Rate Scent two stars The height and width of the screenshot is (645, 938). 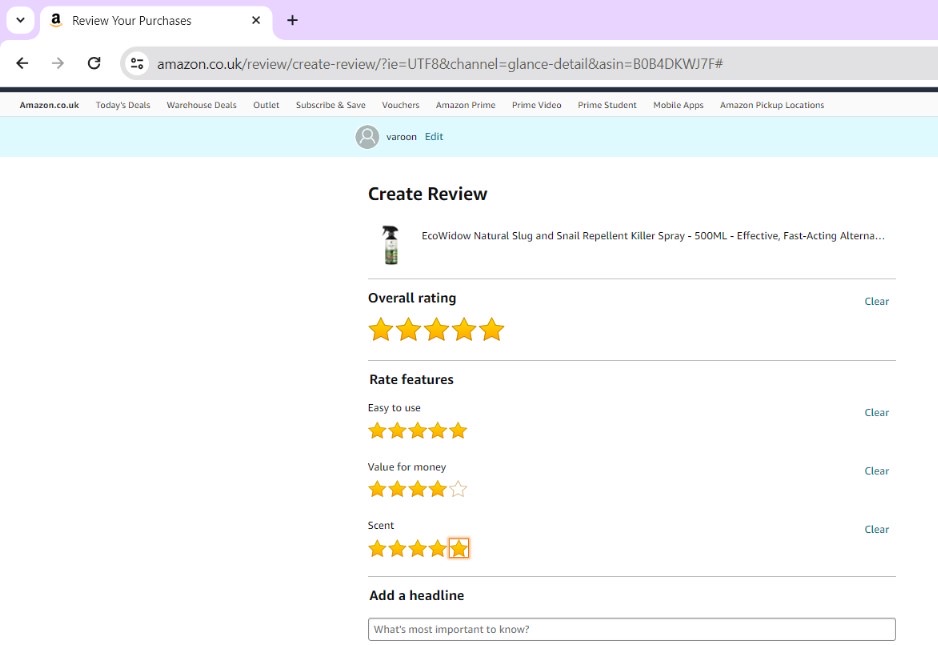(398, 549)
